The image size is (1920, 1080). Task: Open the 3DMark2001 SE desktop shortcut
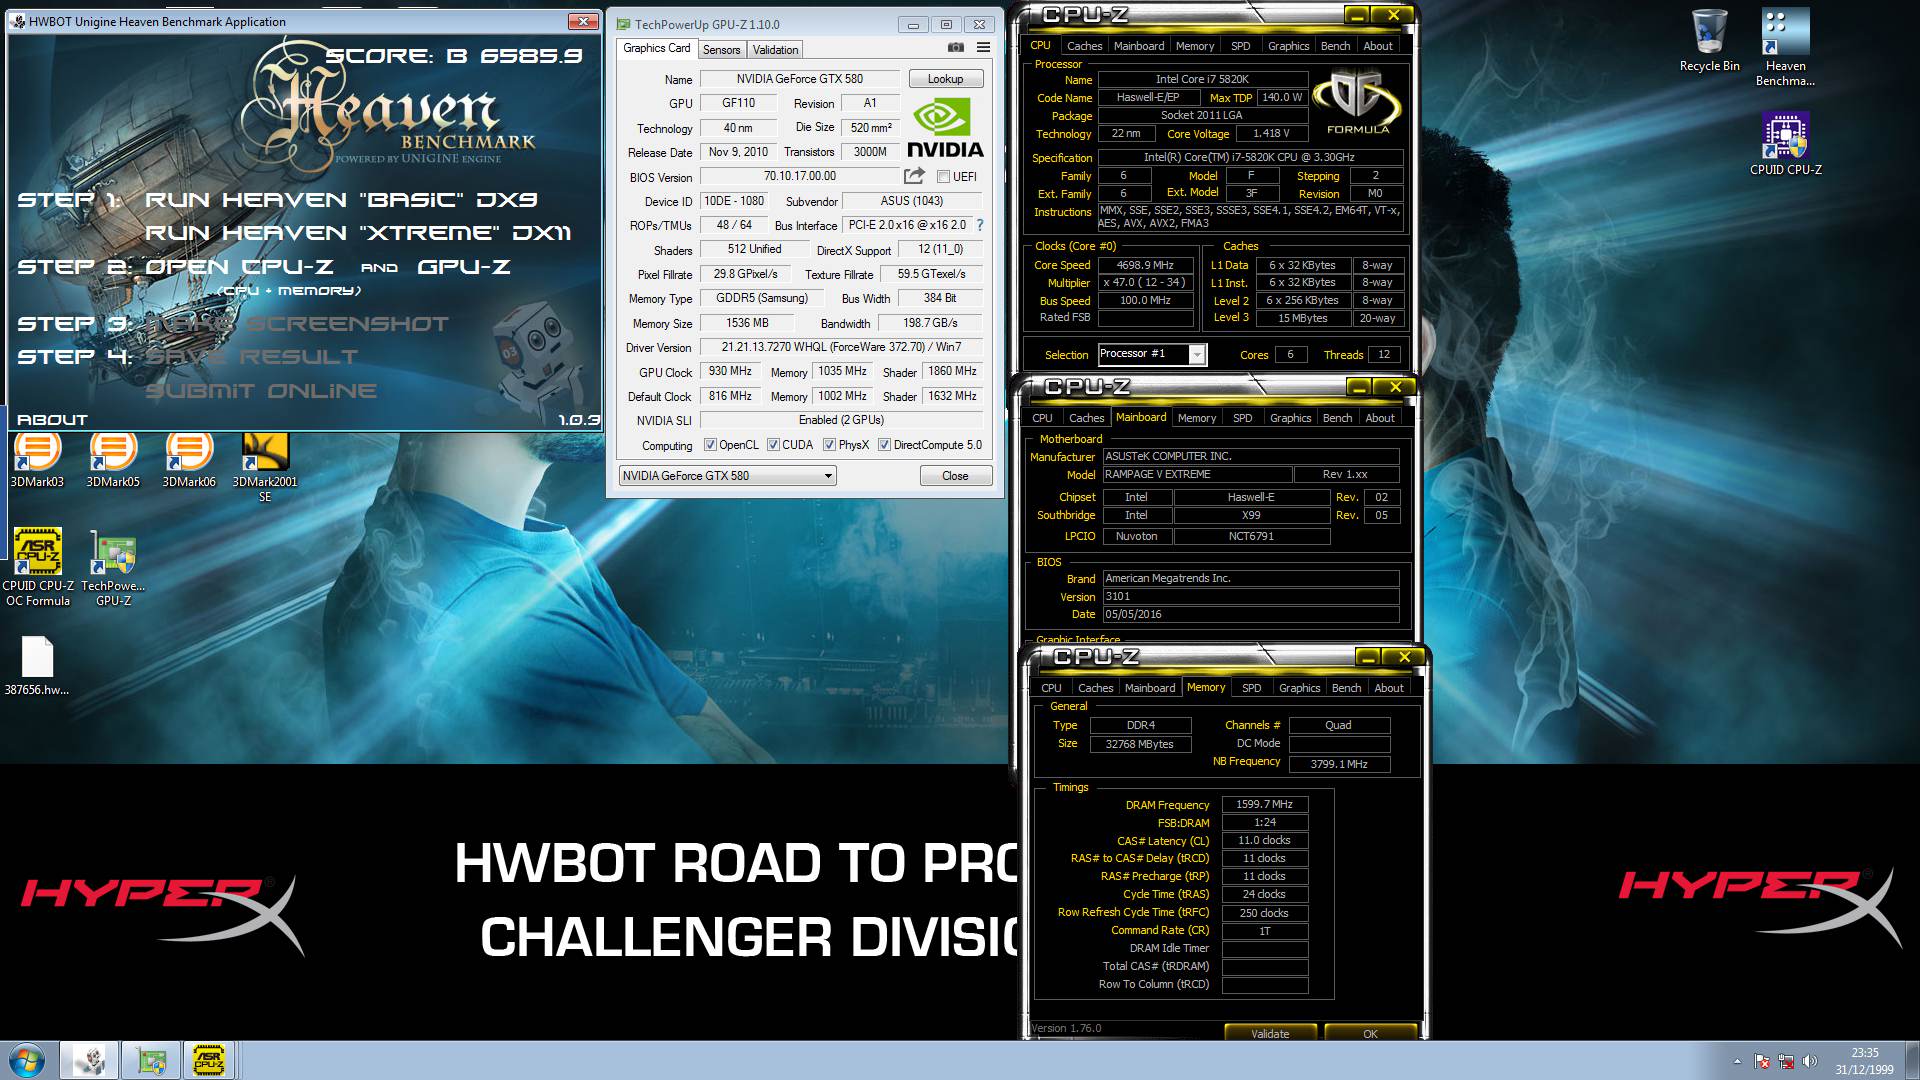point(265,467)
